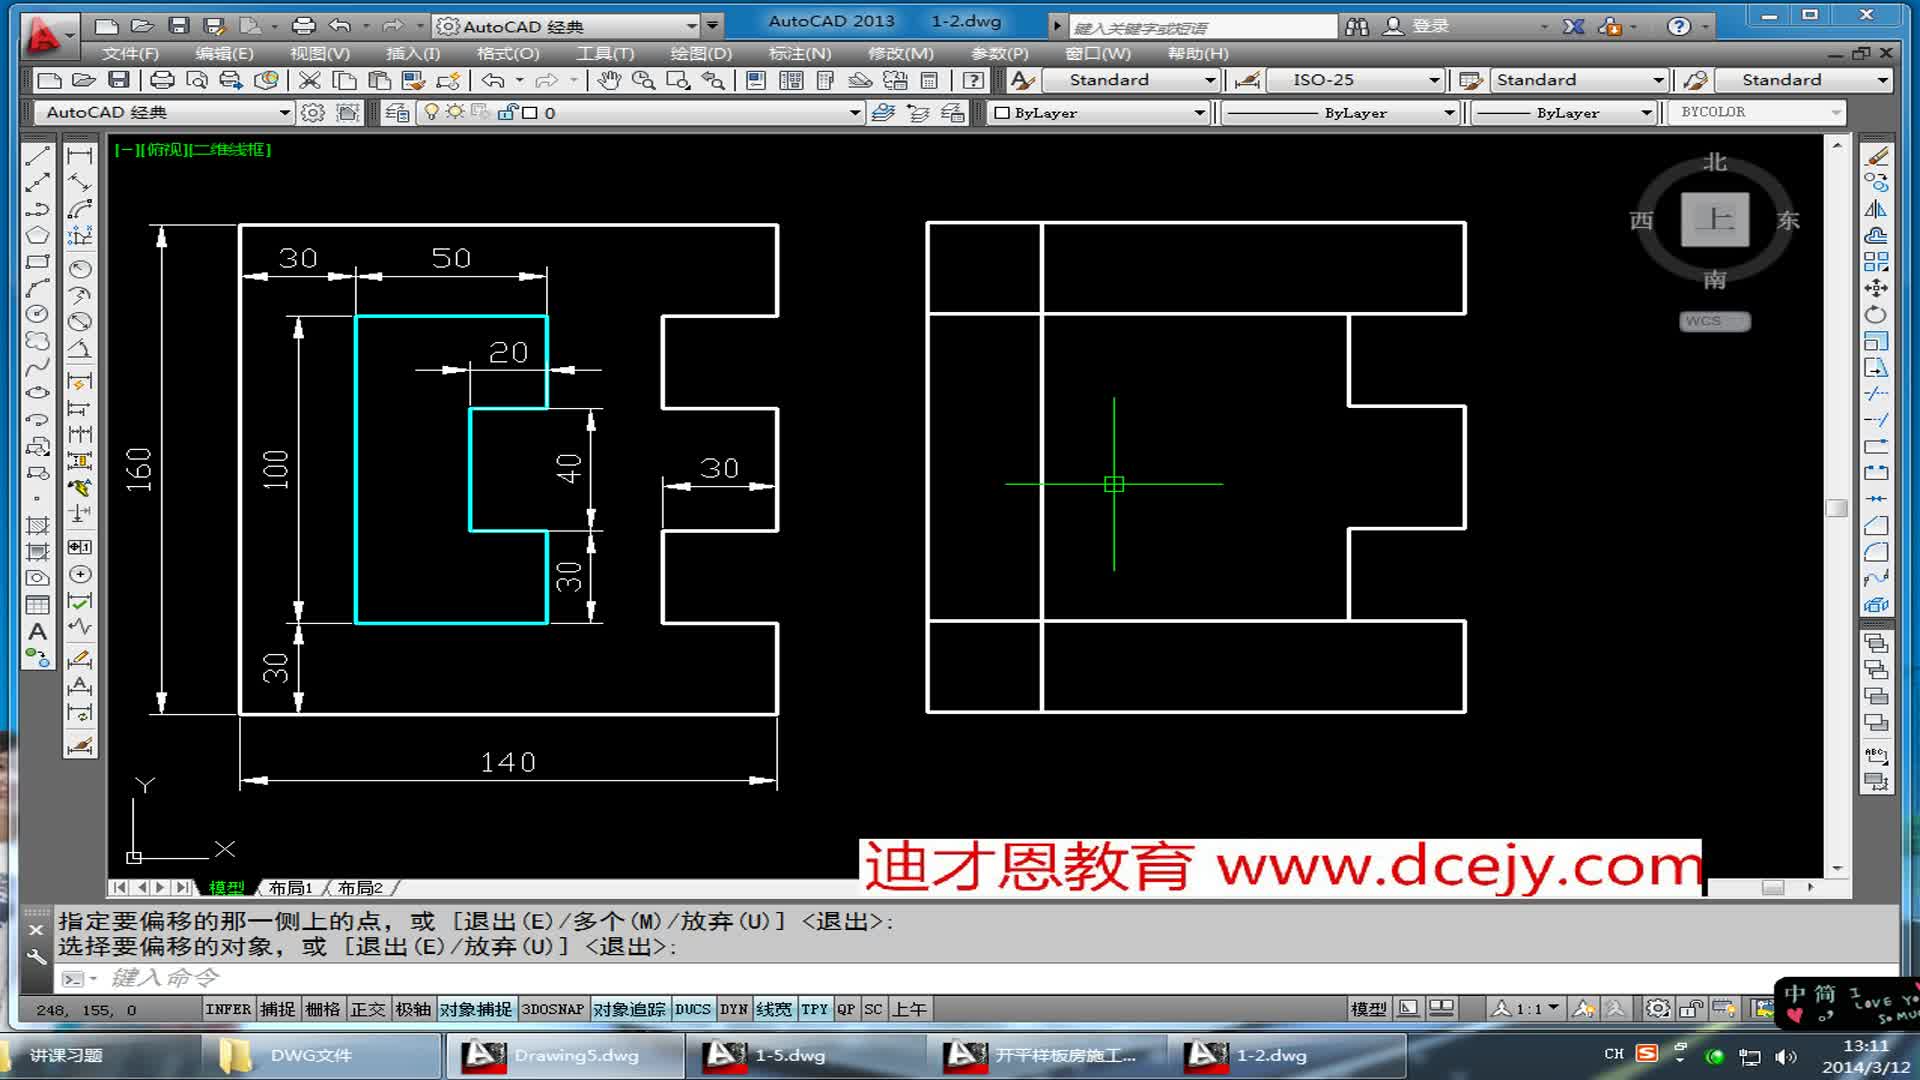Select the Line tool in draw toolbar
This screenshot has width=1920, height=1080.
pos(37,156)
